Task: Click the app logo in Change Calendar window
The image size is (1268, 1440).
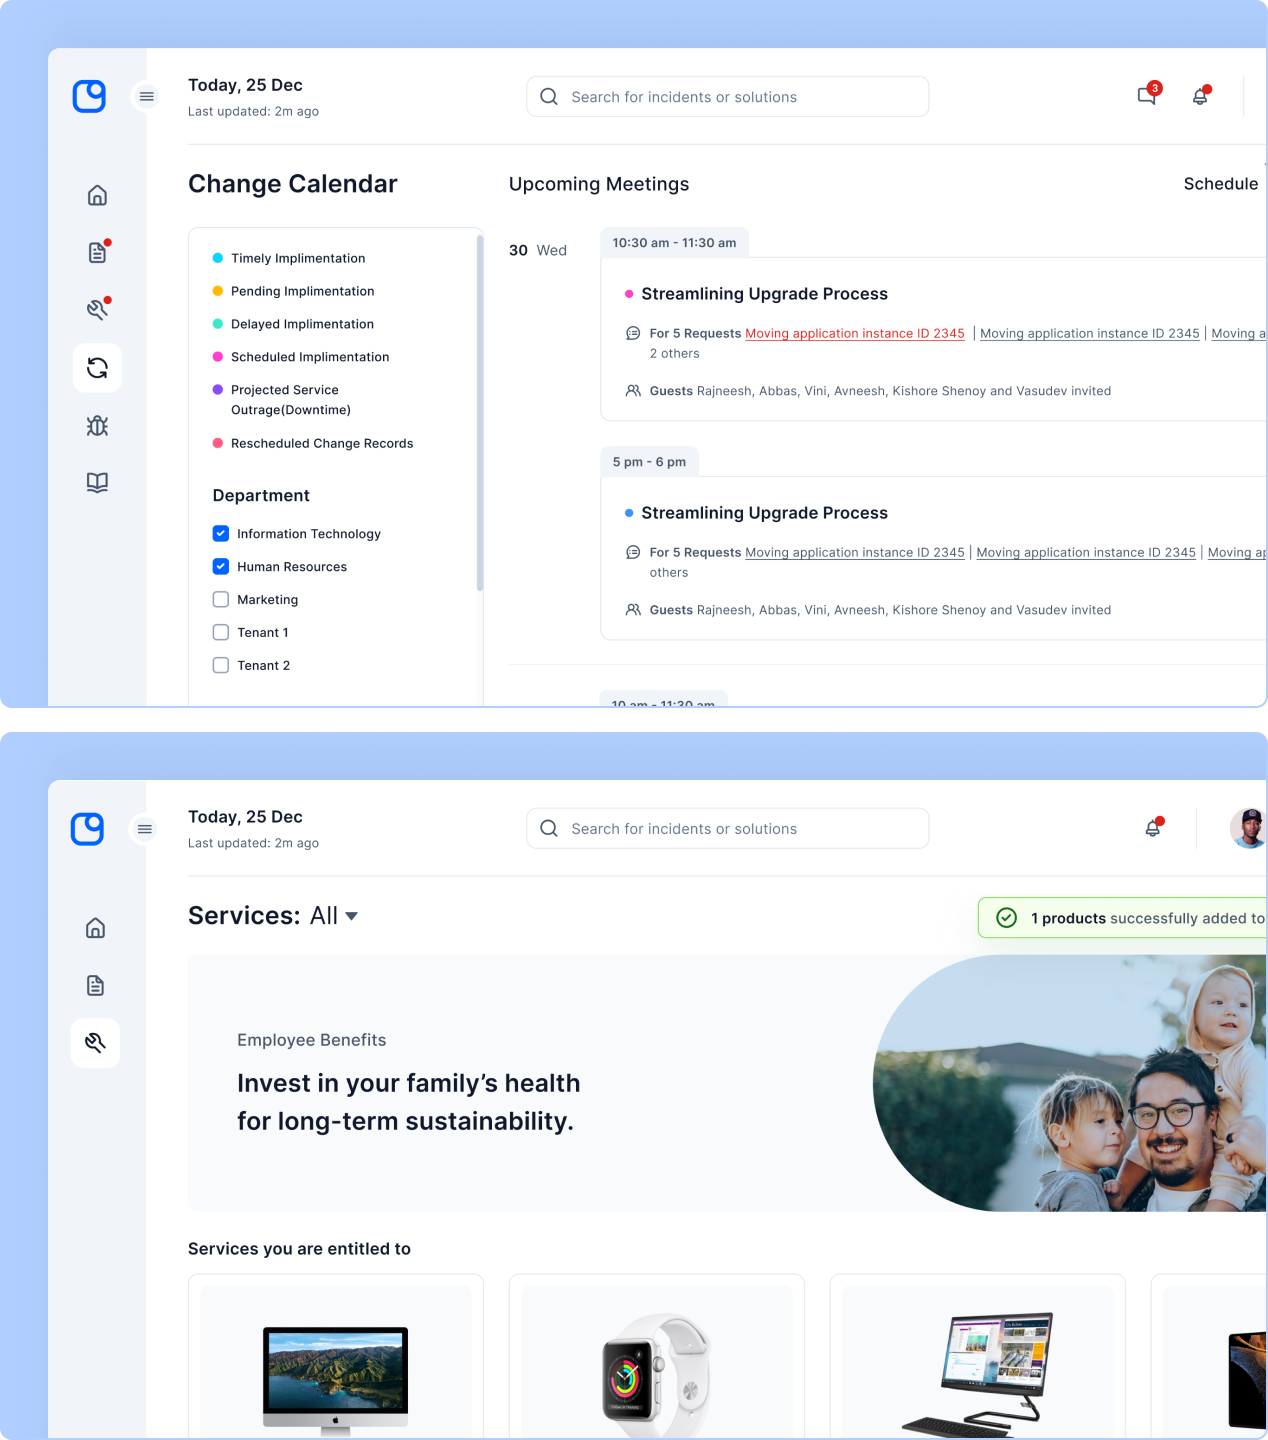Action: coord(89,96)
